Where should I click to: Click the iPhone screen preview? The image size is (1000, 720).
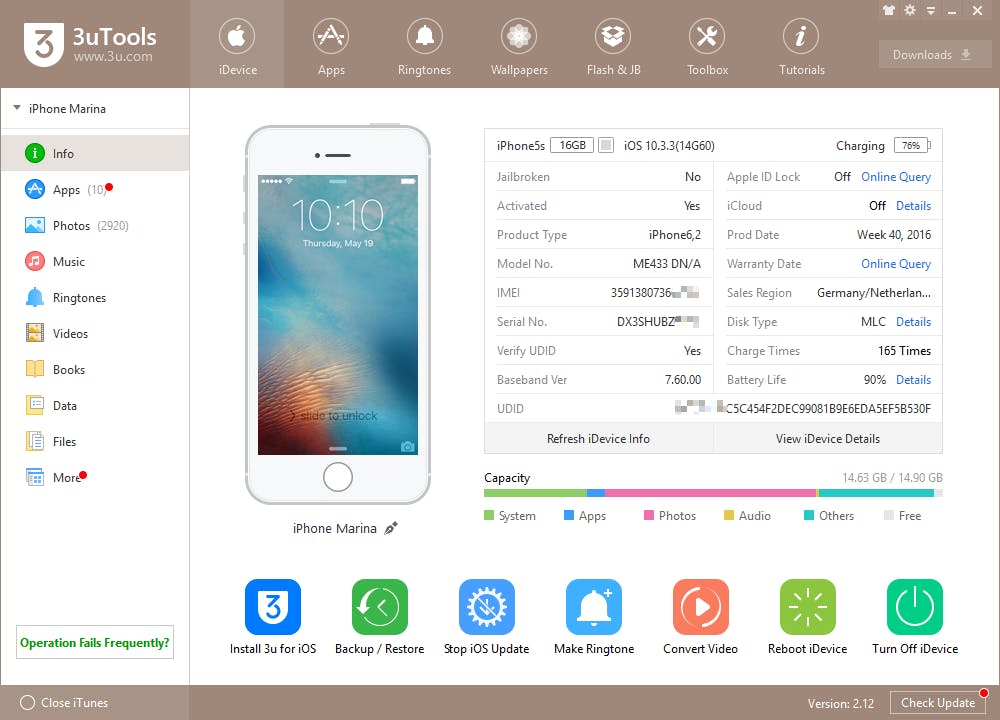337,315
